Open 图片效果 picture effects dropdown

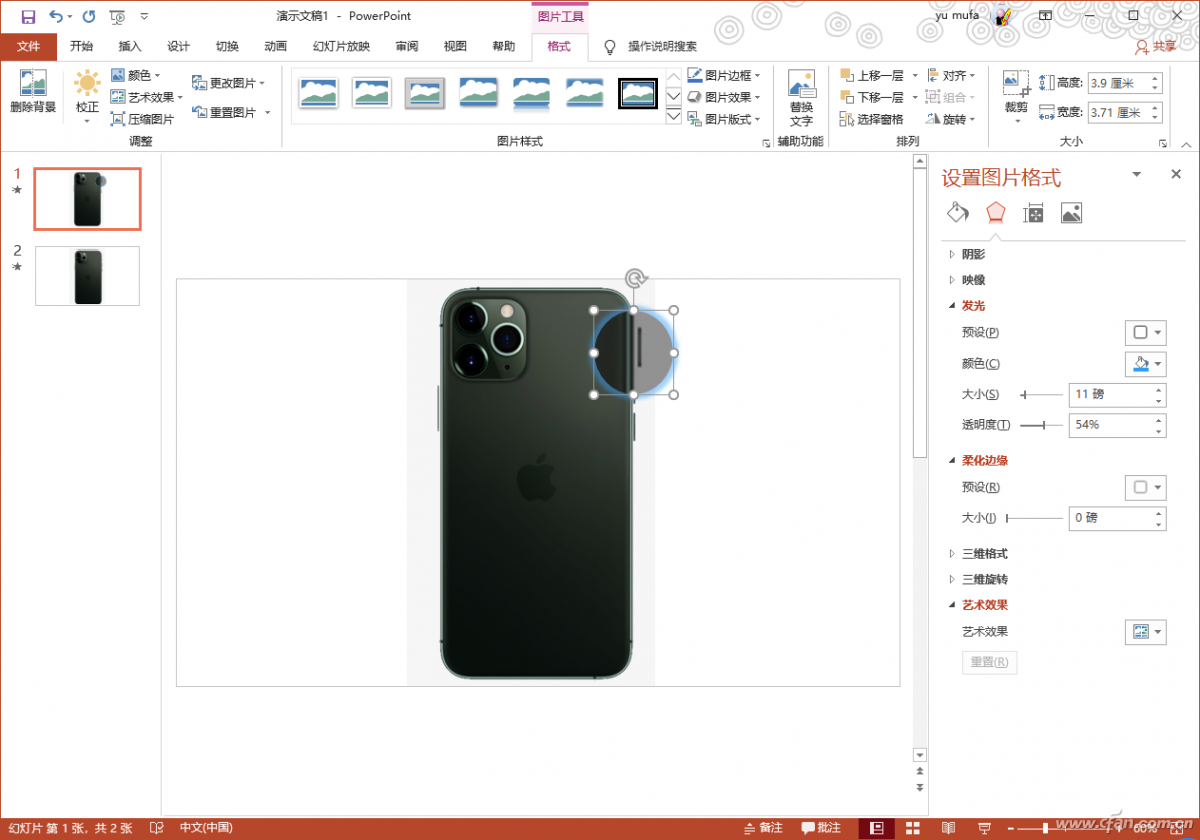(724, 97)
